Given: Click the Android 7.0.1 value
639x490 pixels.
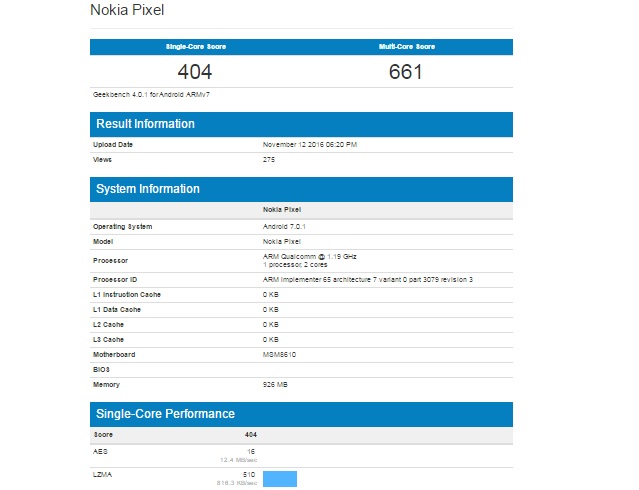Looking at the screenshot, I should pos(284,227).
